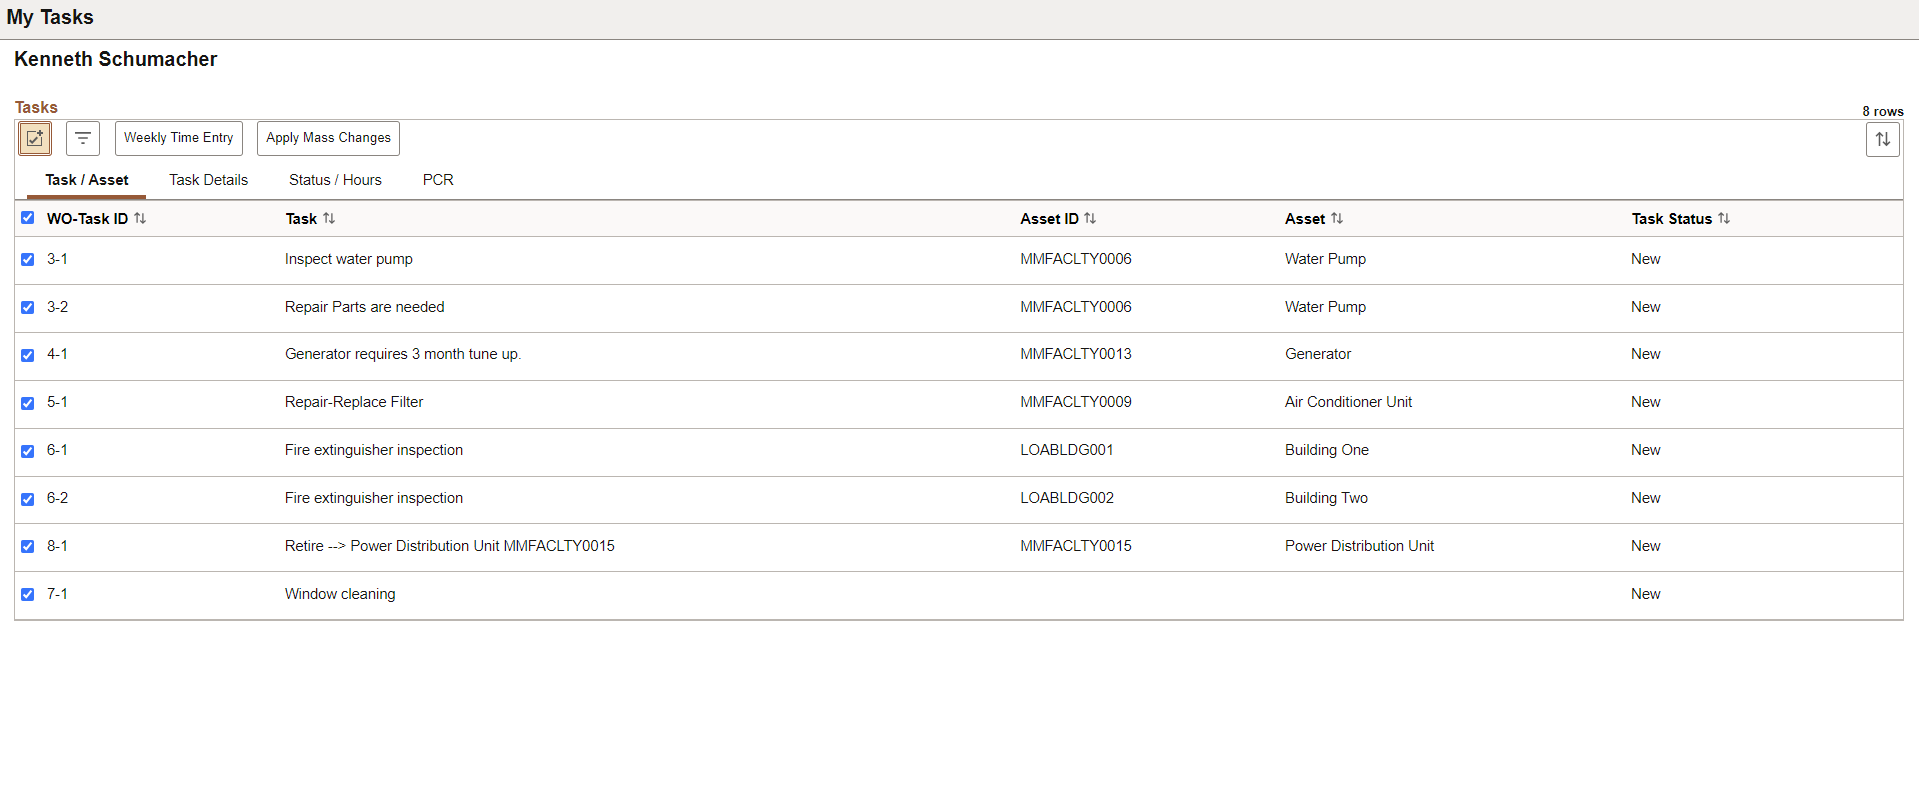Click 'Generator requires 3 month tune up.'
Screen dimensions: 1919x811
pos(403,354)
